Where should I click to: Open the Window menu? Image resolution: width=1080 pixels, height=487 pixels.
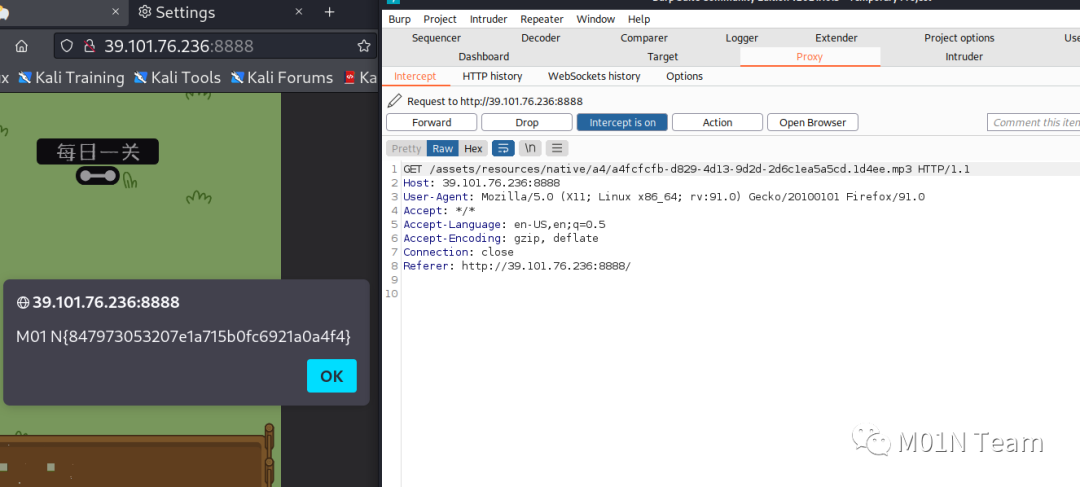click(596, 19)
